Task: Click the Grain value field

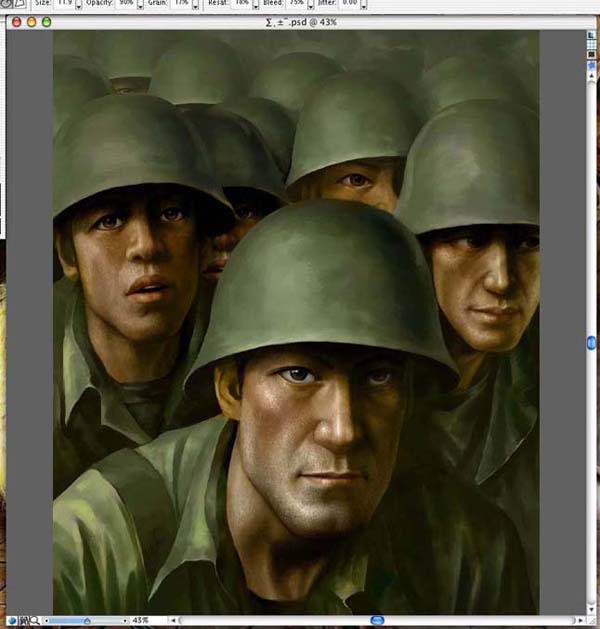Action: [181, 3]
